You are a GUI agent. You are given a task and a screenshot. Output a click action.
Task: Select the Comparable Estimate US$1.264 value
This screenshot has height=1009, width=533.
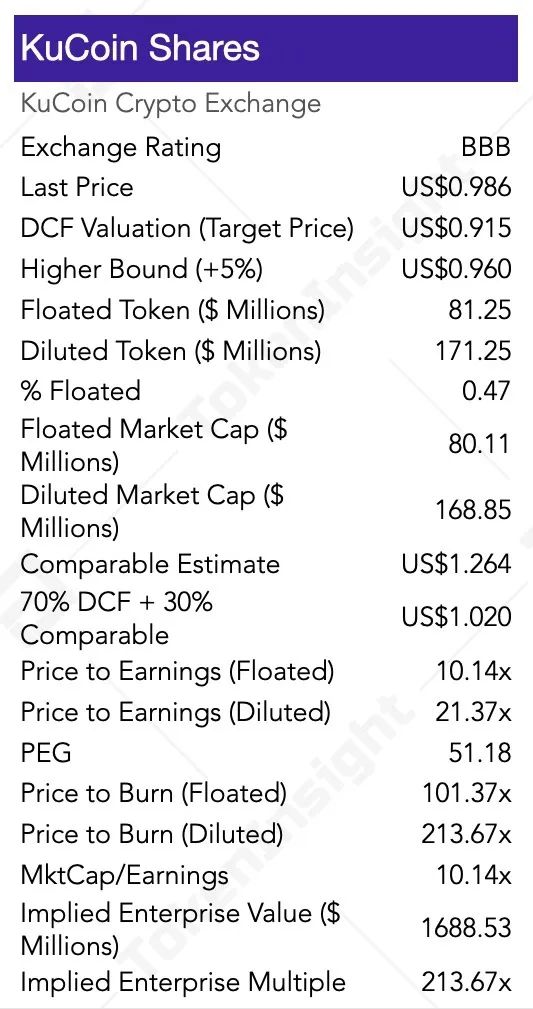coord(456,564)
